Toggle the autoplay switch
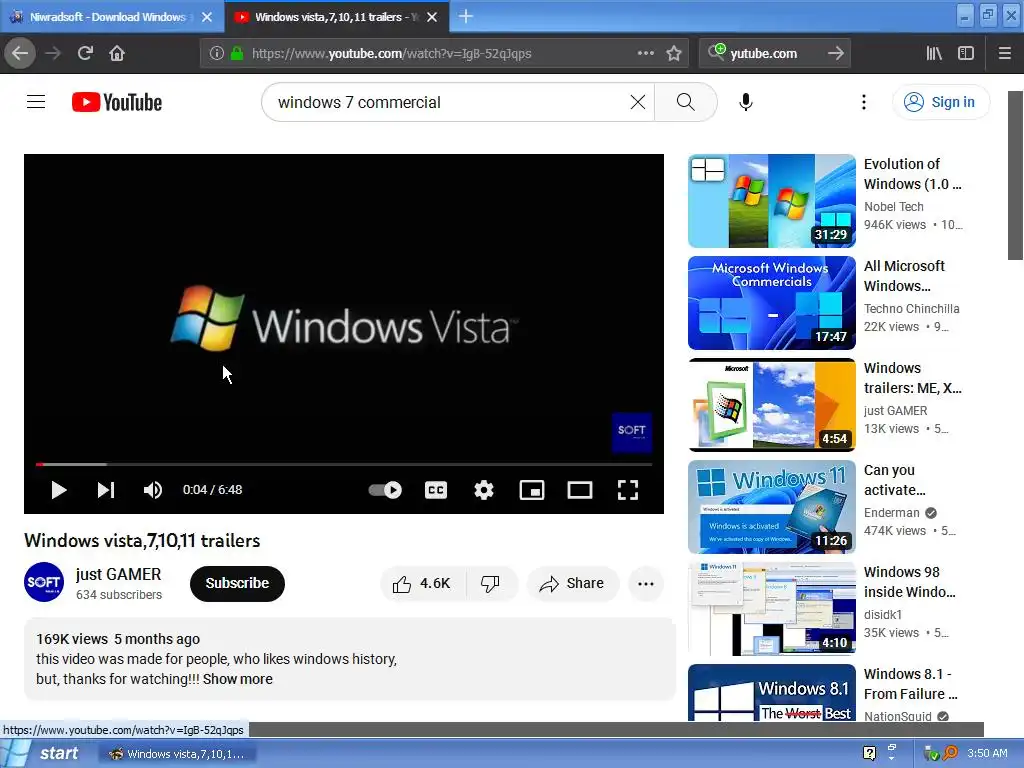This screenshot has height=768, width=1024. click(x=385, y=490)
